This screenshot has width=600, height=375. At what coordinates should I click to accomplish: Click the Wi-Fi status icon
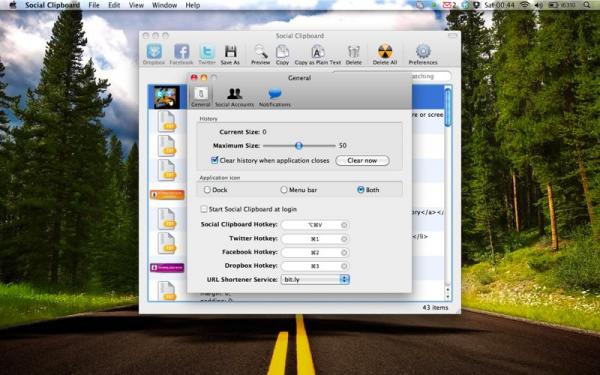point(525,5)
